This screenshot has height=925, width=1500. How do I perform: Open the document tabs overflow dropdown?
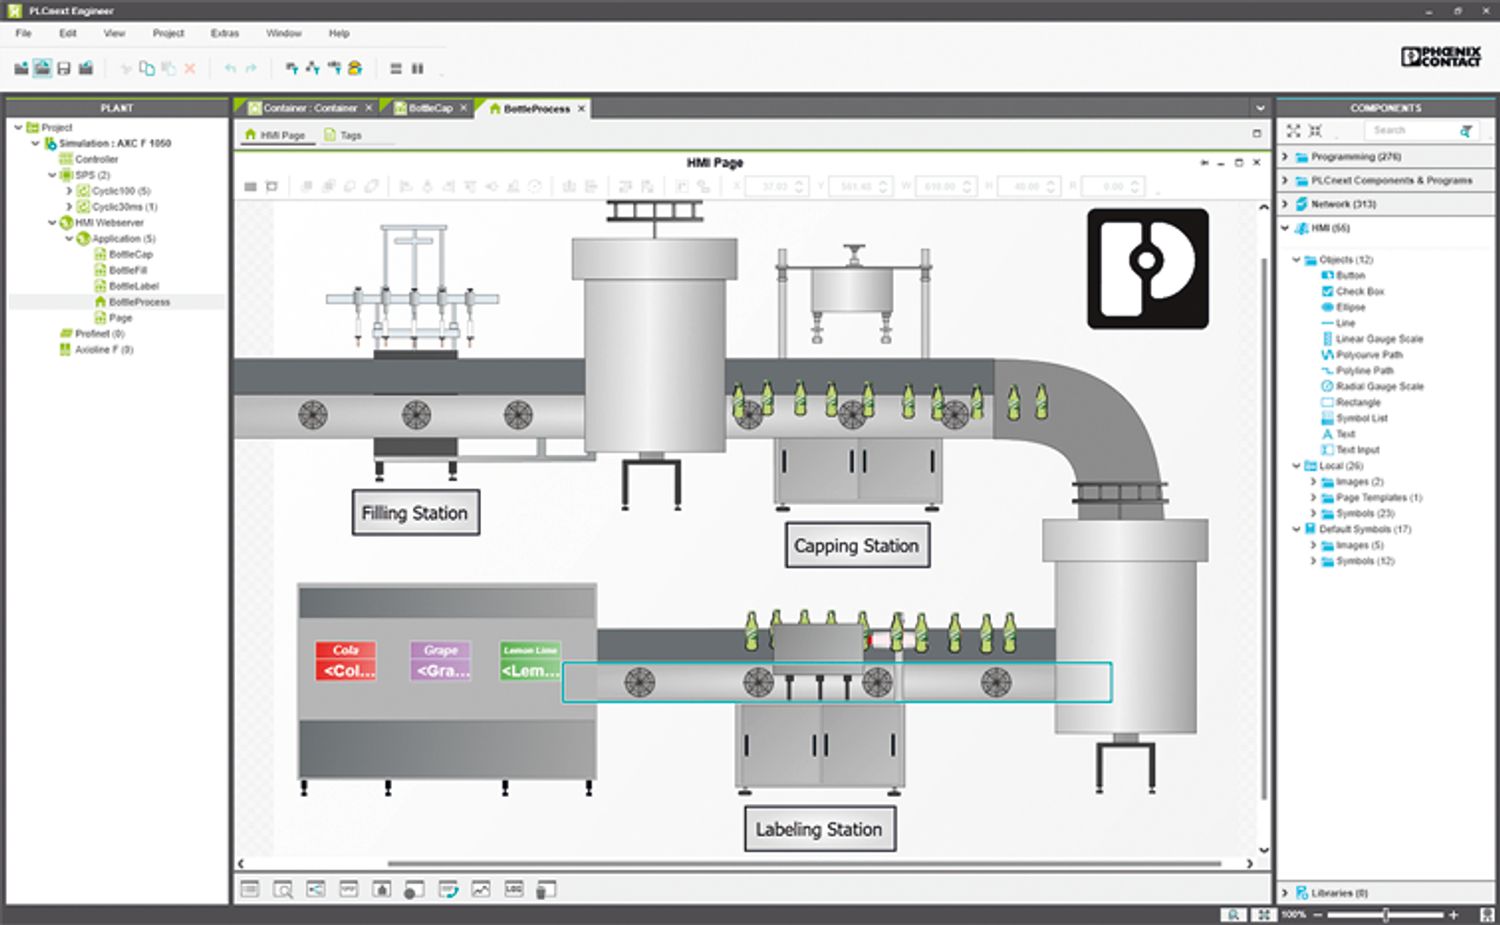tap(1260, 108)
